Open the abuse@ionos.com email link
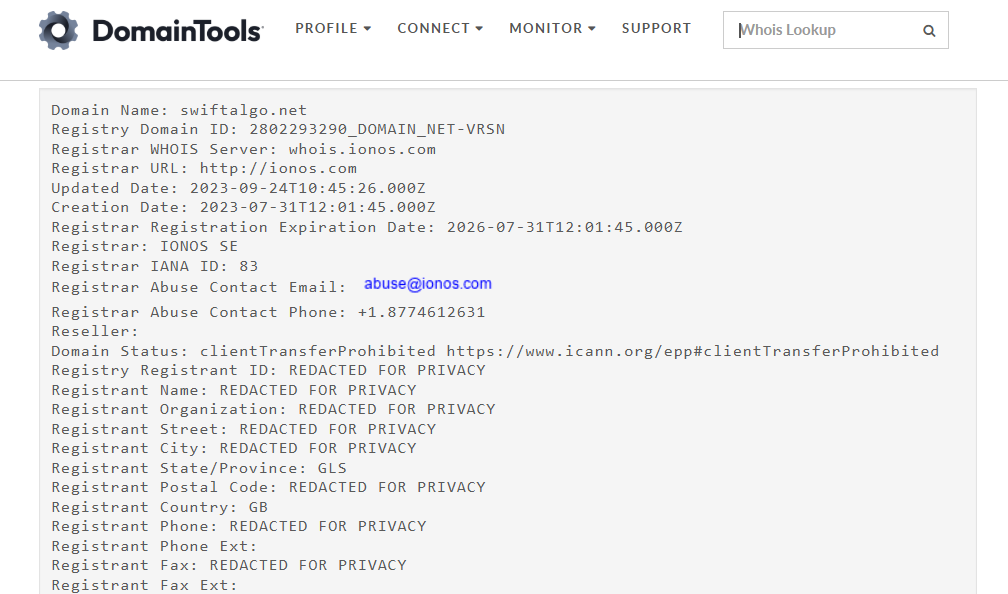1008x594 pixels. pyautogui.click(x=428, y=284)
